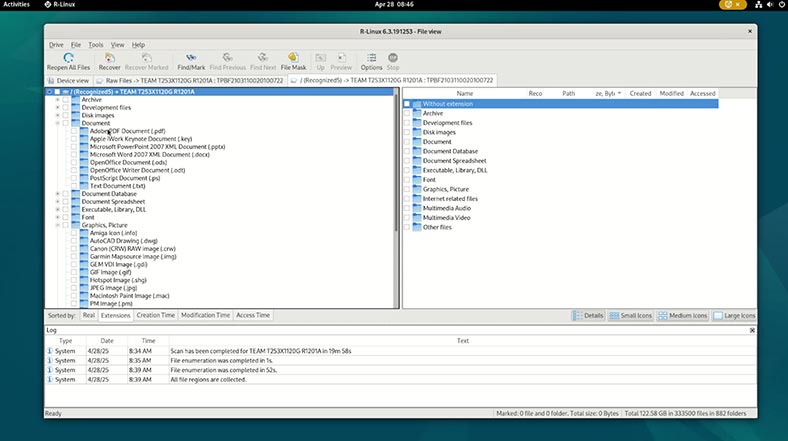This screenshot has height=441, width=788.
Task: Check the Microsoft Word 2007 XML Document checkbox
Action: point(74,154)
